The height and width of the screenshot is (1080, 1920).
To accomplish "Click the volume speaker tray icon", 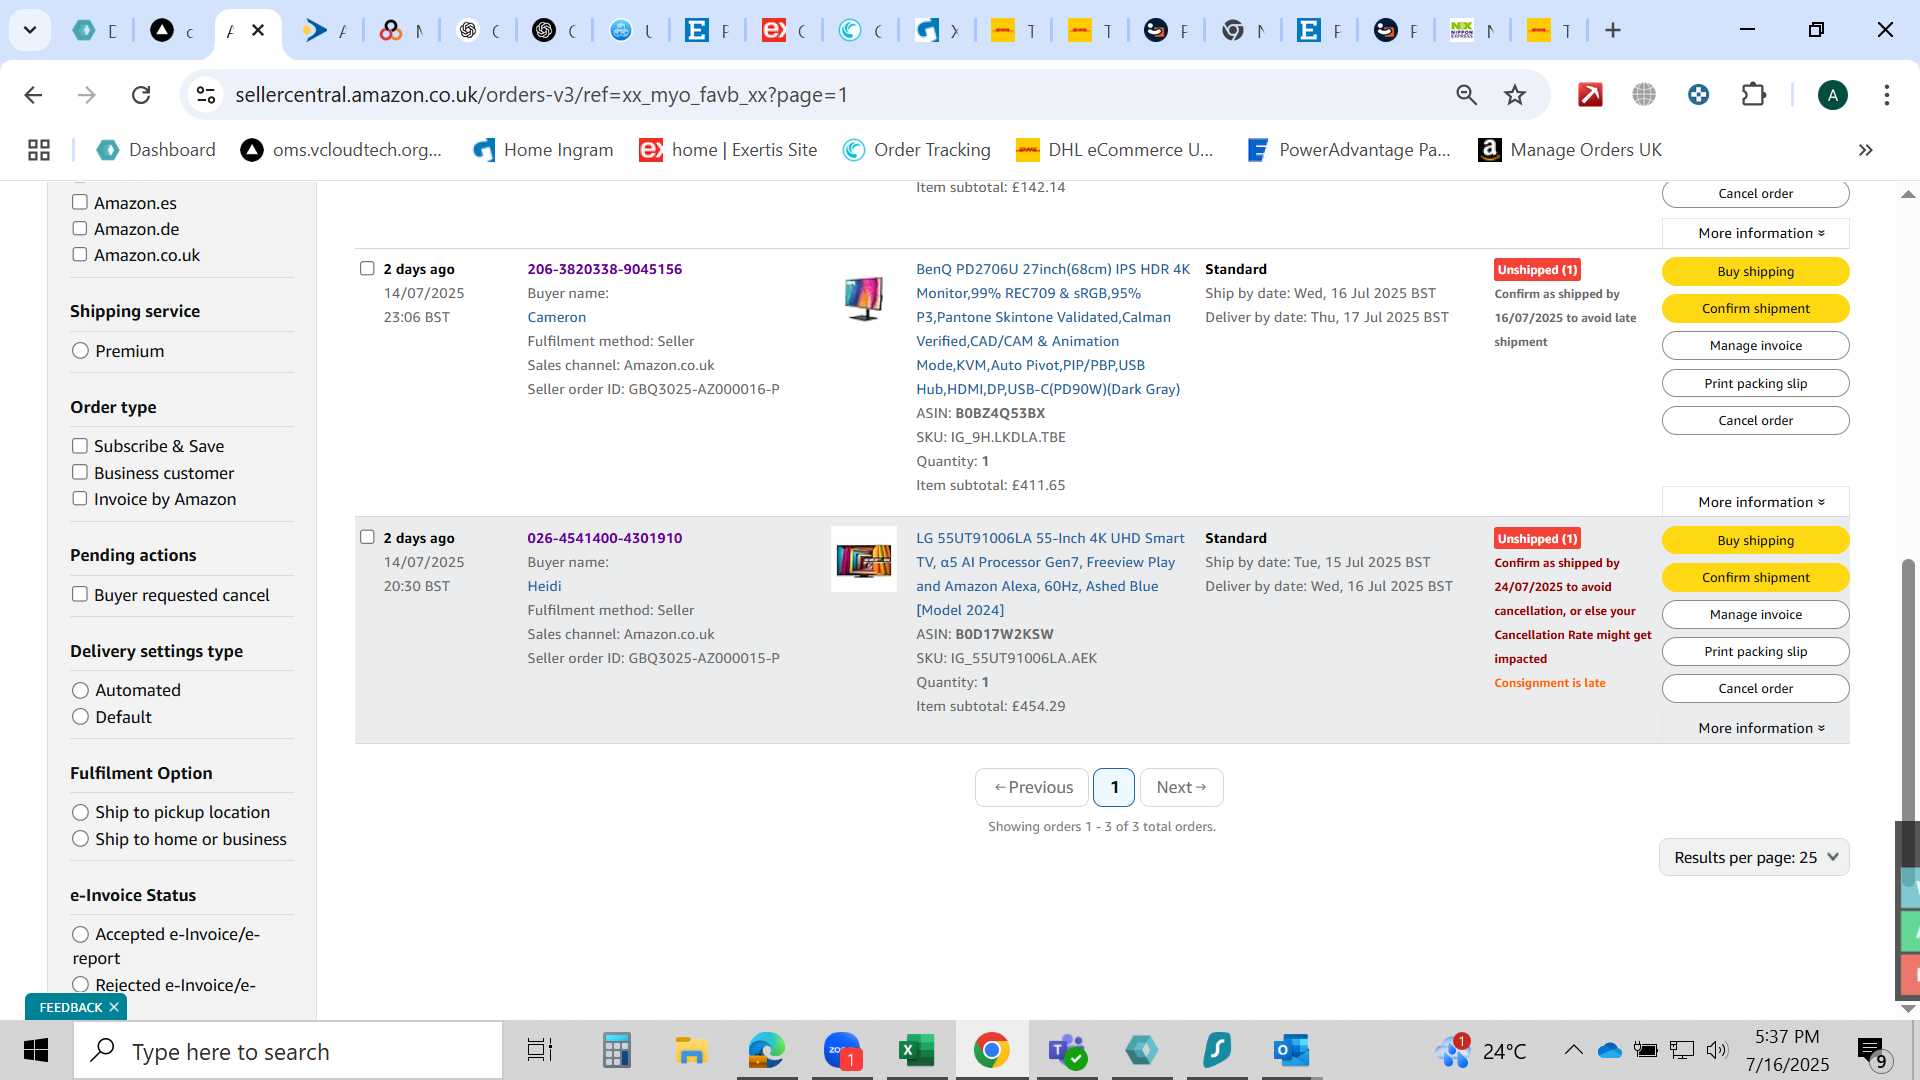I will [x=1717, y=1050].
